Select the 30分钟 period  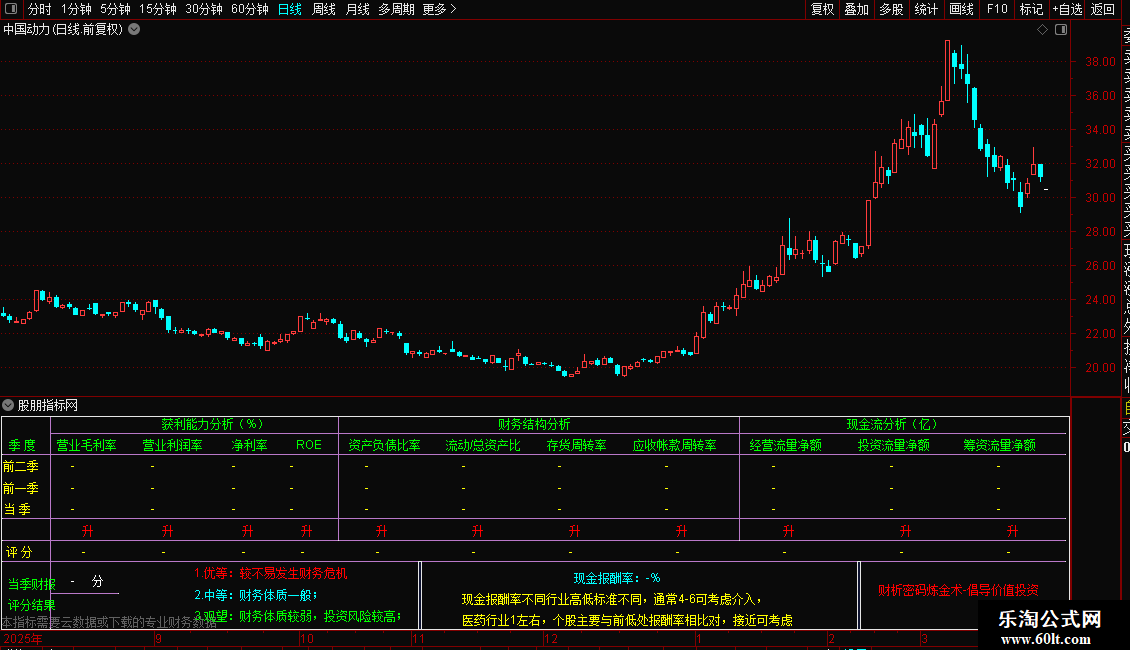click(x=204, y=9)
